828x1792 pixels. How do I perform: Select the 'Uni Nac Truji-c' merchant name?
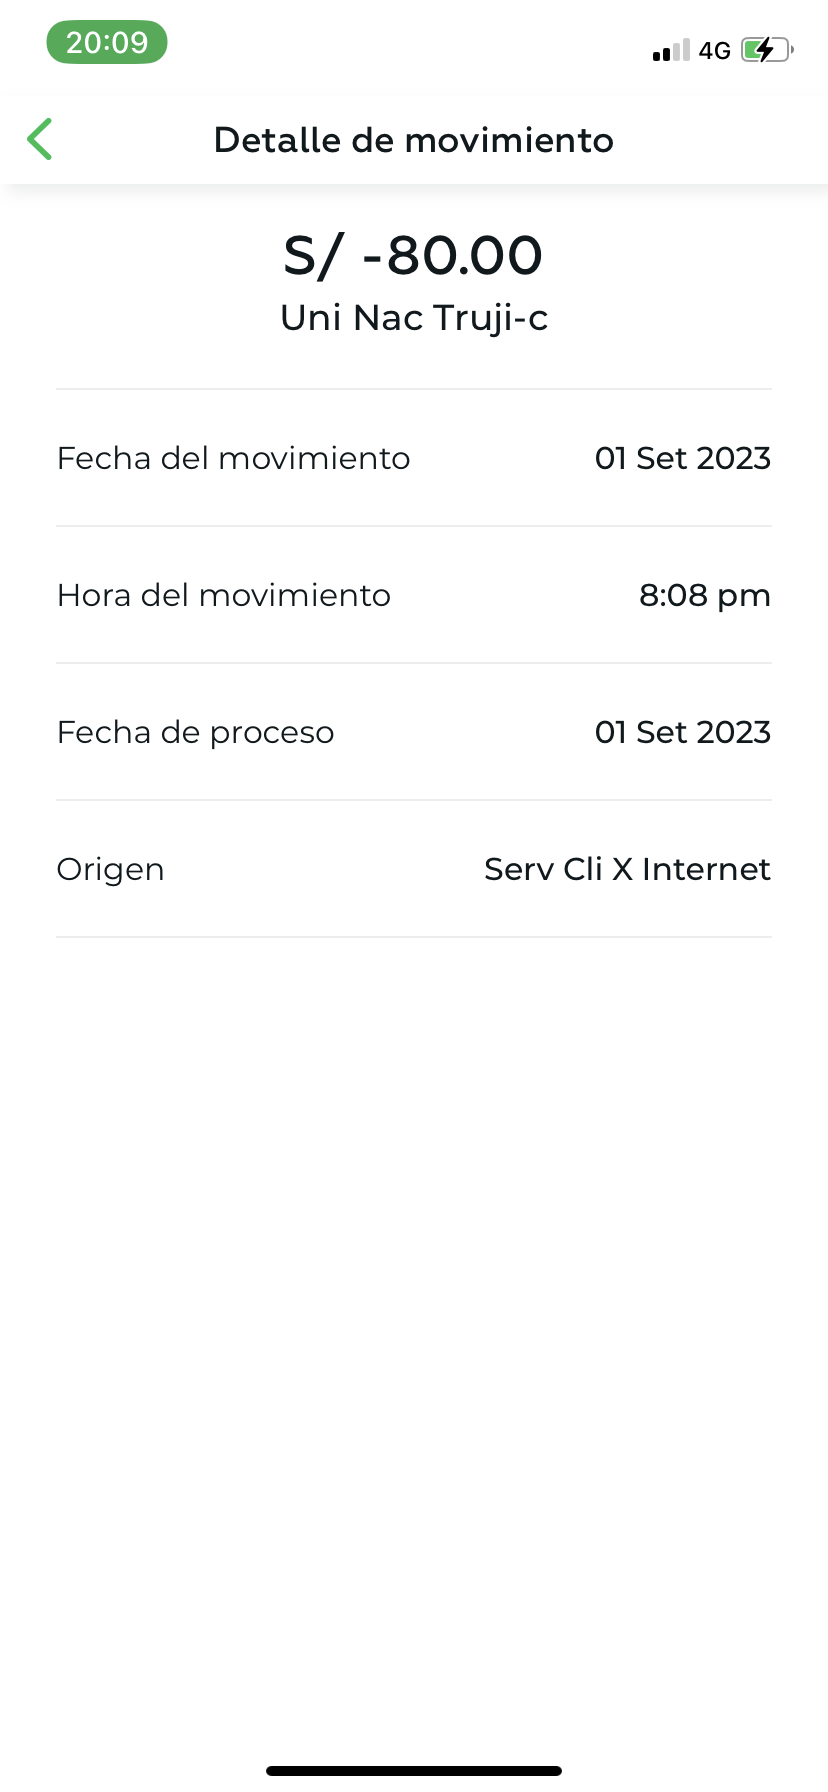[414, 318]
